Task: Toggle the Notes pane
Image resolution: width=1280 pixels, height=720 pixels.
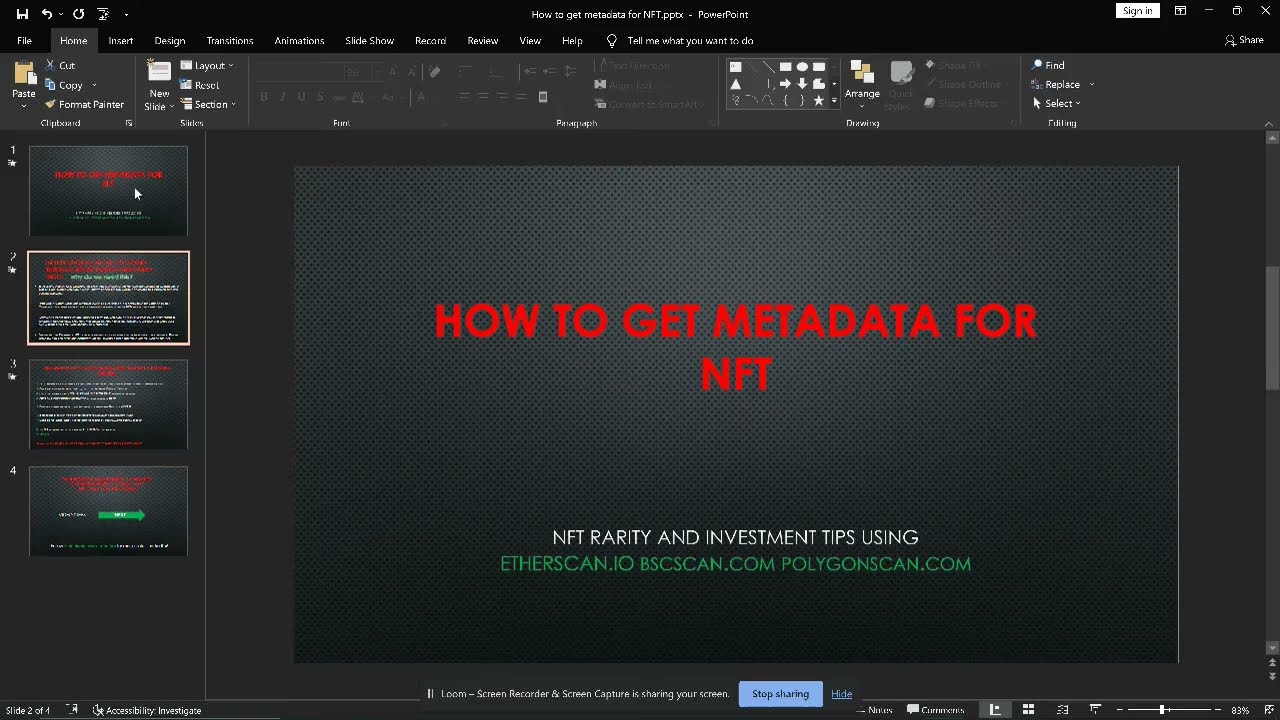Action: tap(875, 710)
